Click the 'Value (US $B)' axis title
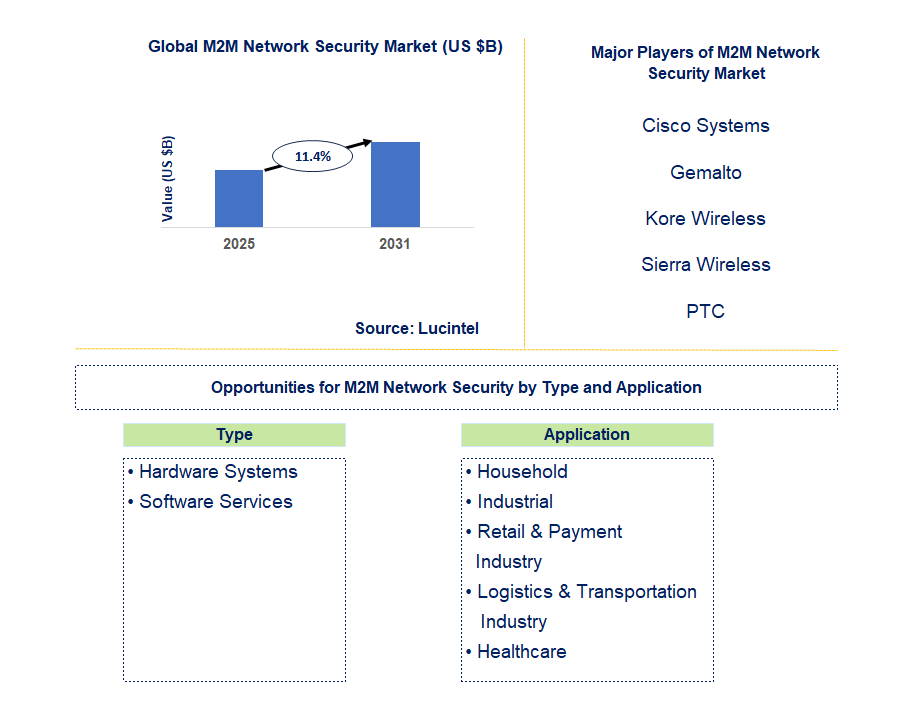The height and width of the screenshot is (722, 902). tap(167, 179)
